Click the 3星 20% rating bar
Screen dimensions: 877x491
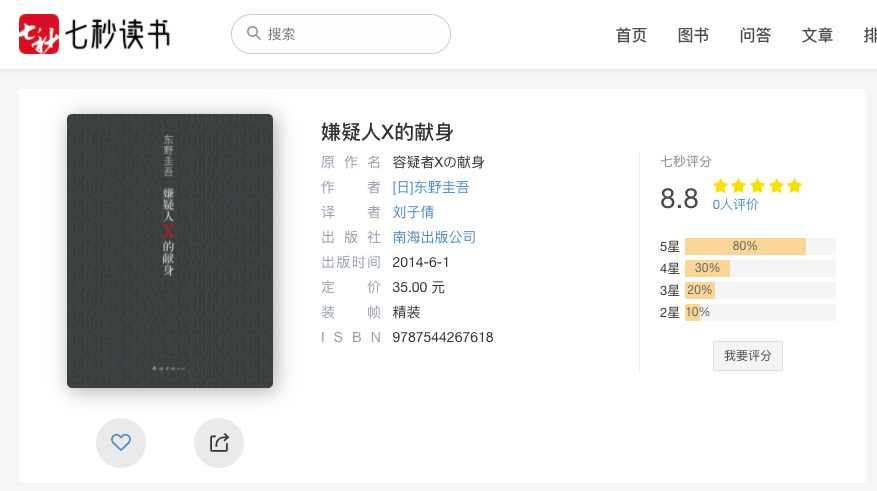coord(760,290)
